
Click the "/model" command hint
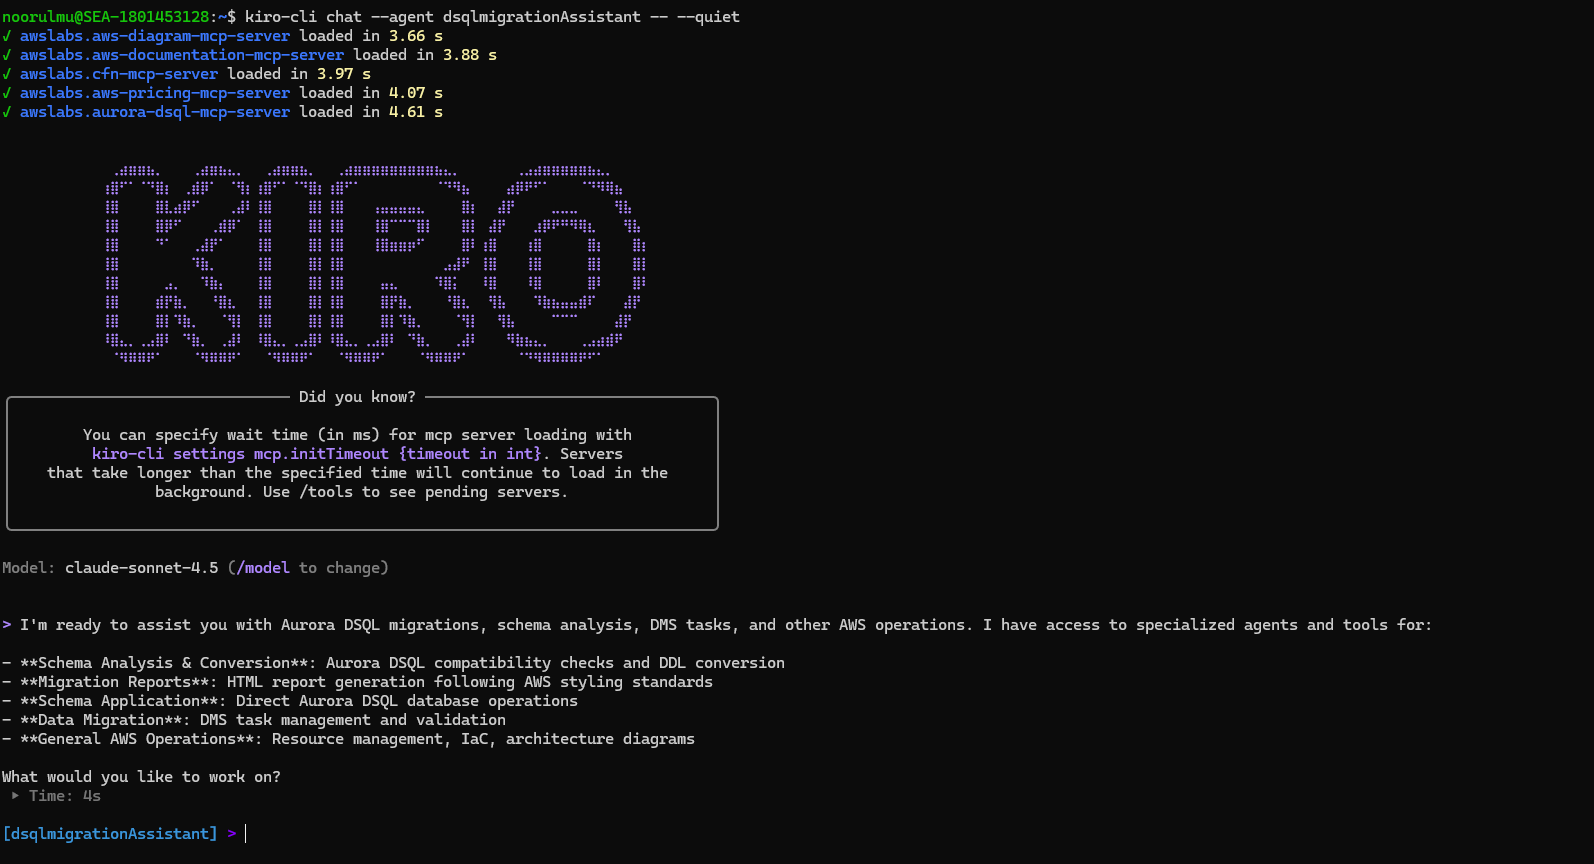[x=263, y=568]
